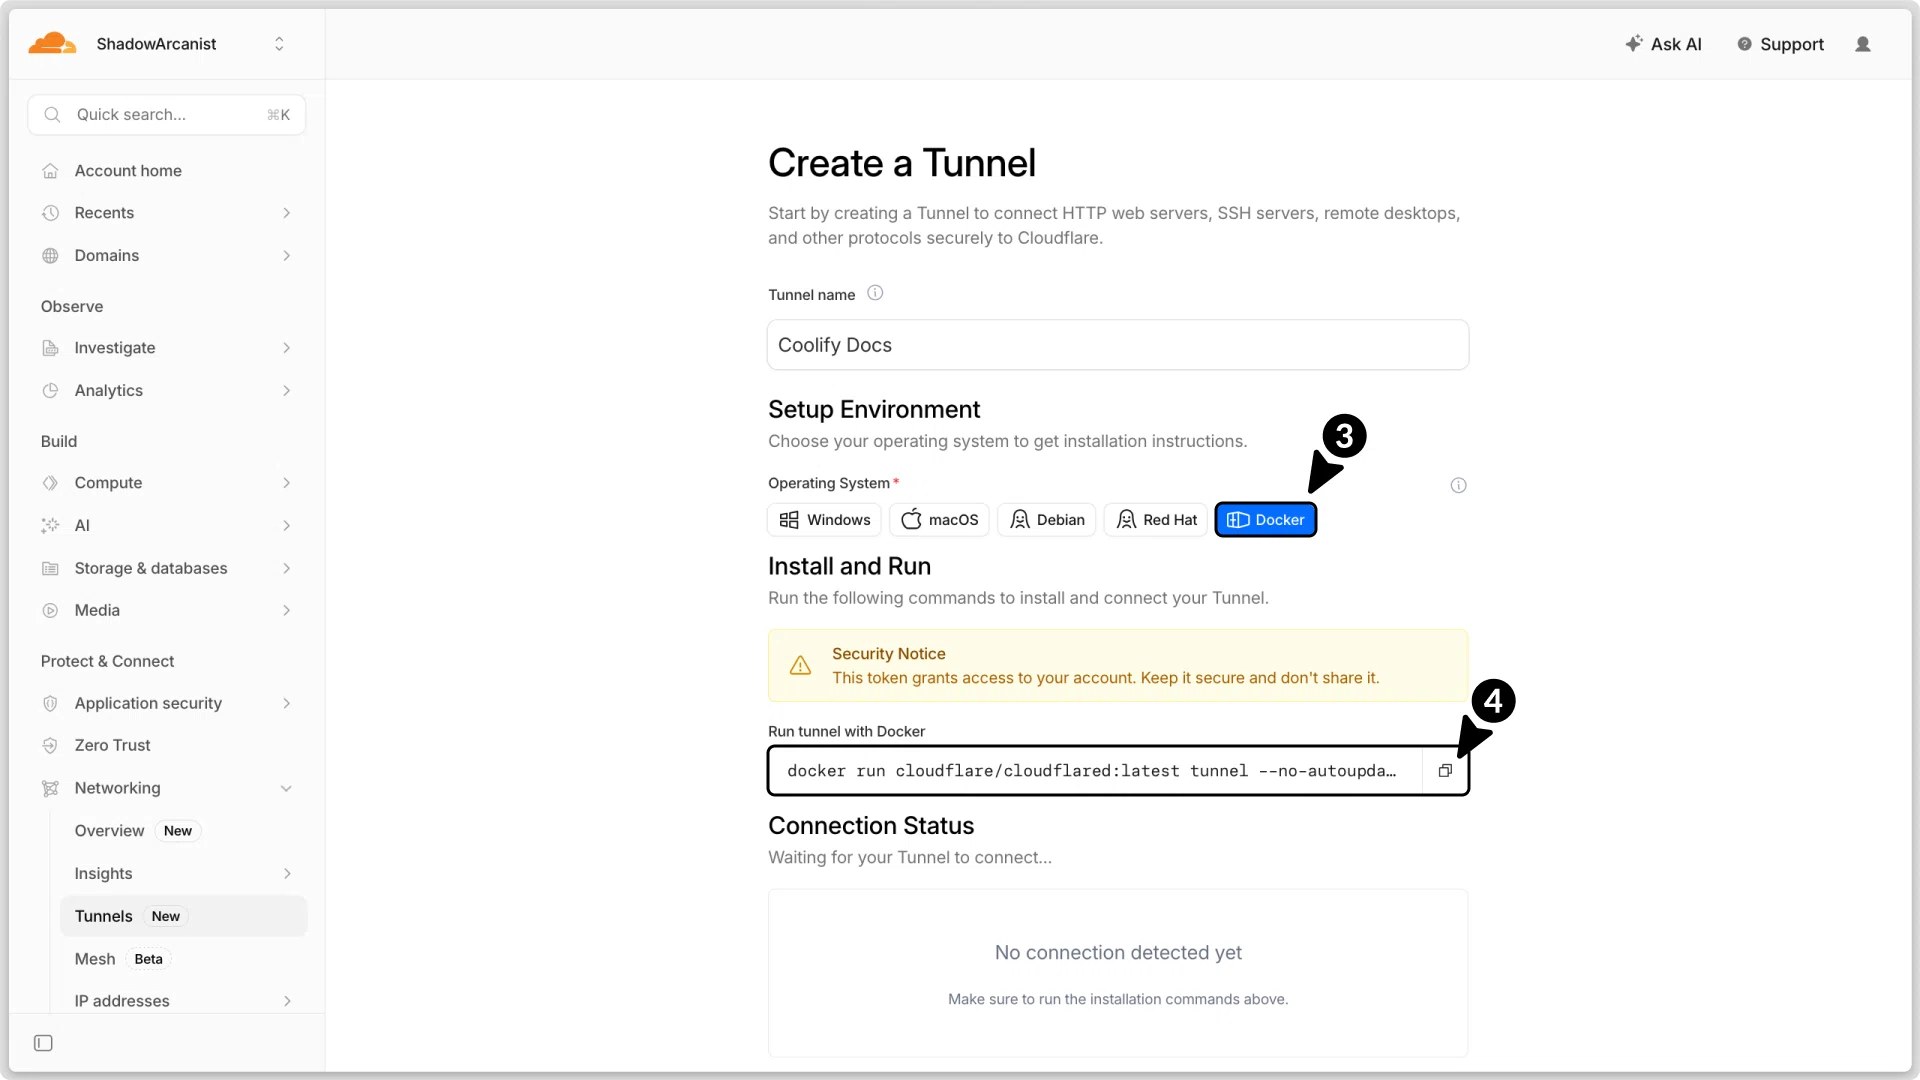Click the Recents clock icon
Viewport: 1920px width, 1080px height.
coord(50,213)
